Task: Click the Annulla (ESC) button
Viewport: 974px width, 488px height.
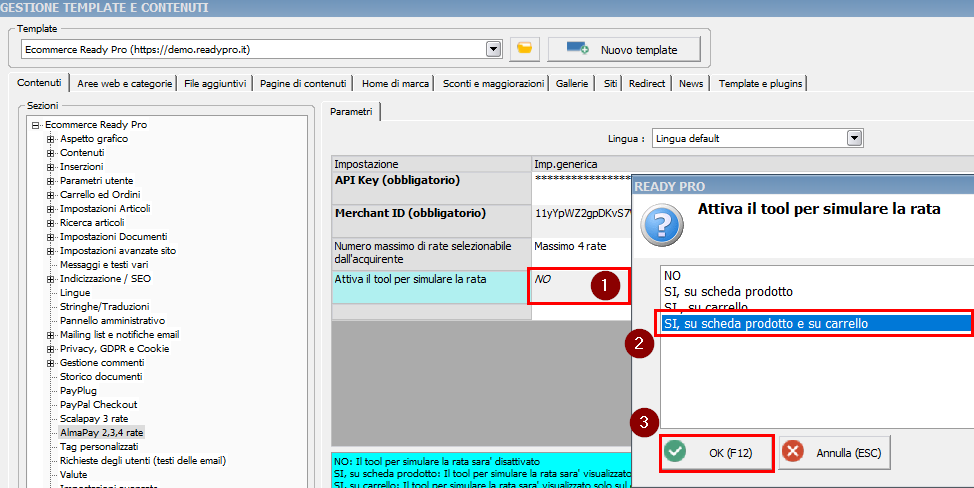Action: coord(834,453)
